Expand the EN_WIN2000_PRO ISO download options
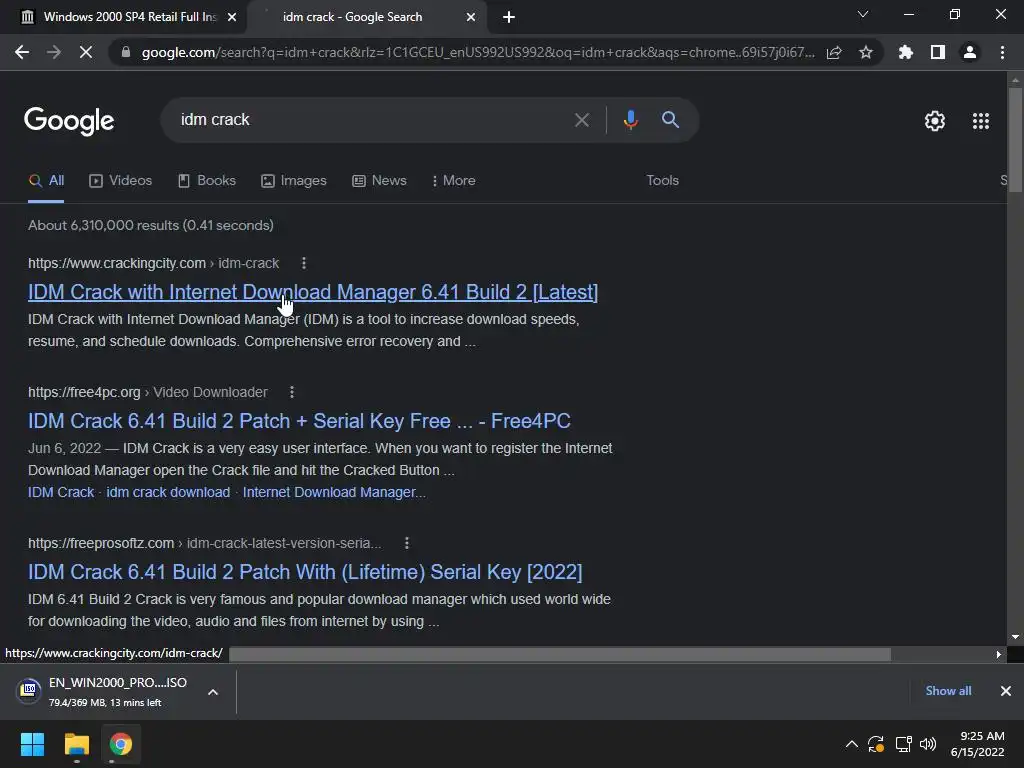The image size is (1024, 768). point(213,692)
